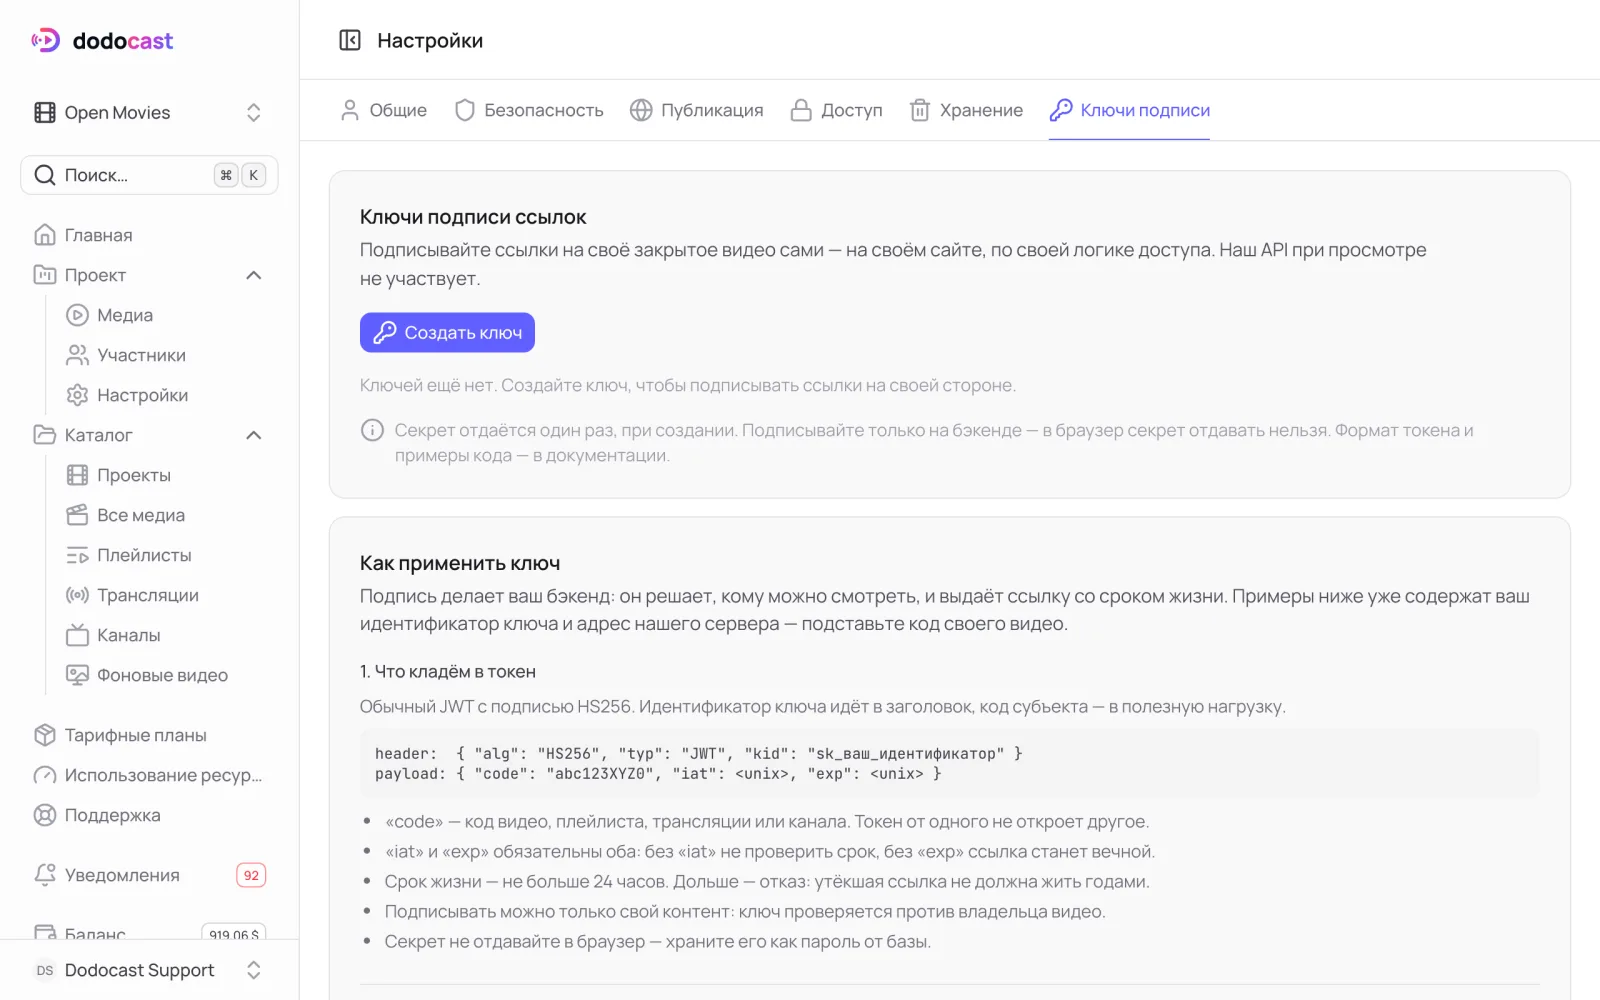Click the 92 notifications badge
Screen dimensions: 1600x1000
click(251, 875)
